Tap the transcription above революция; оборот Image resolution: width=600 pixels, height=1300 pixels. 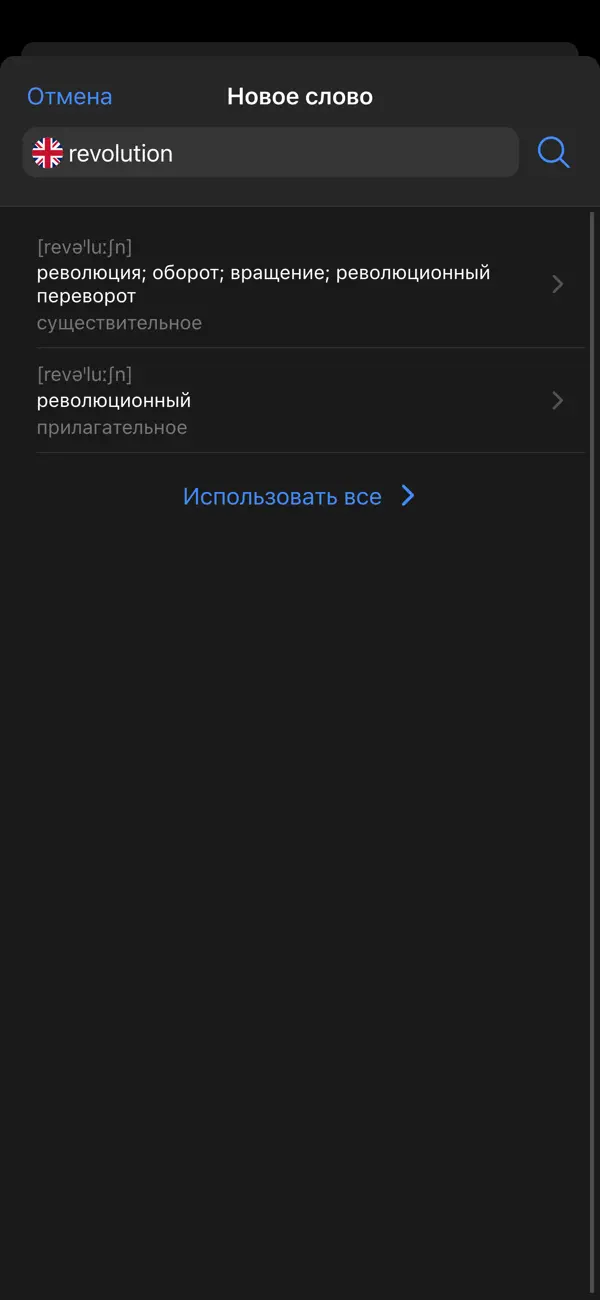pyautogui.click(x=84, y=247)
